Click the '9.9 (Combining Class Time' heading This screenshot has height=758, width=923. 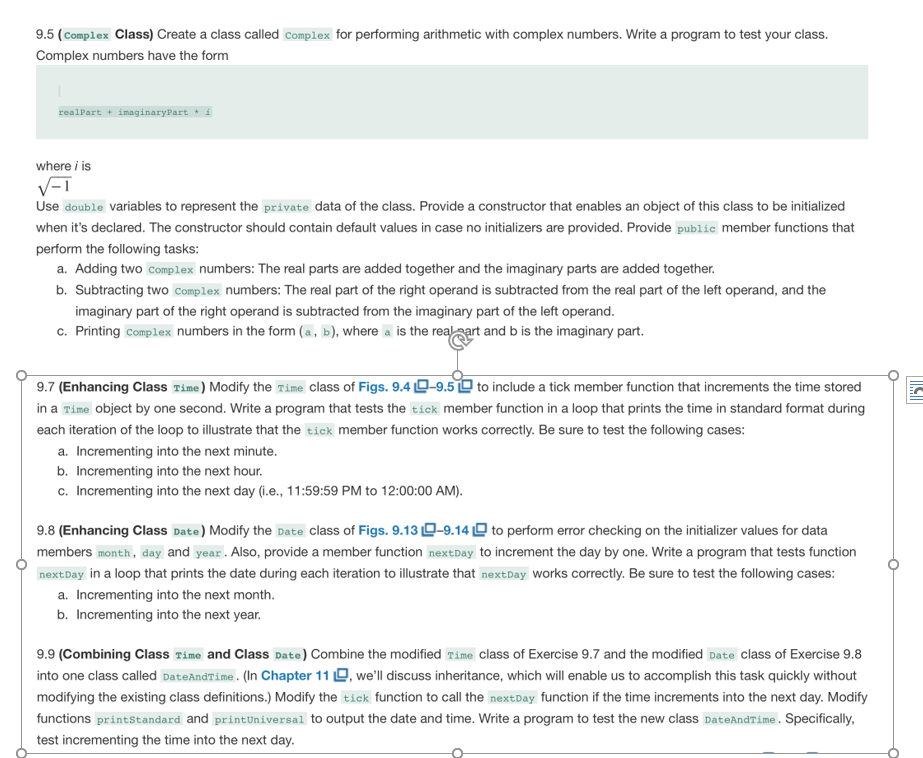pyautogui.click(x=119, y=654)
